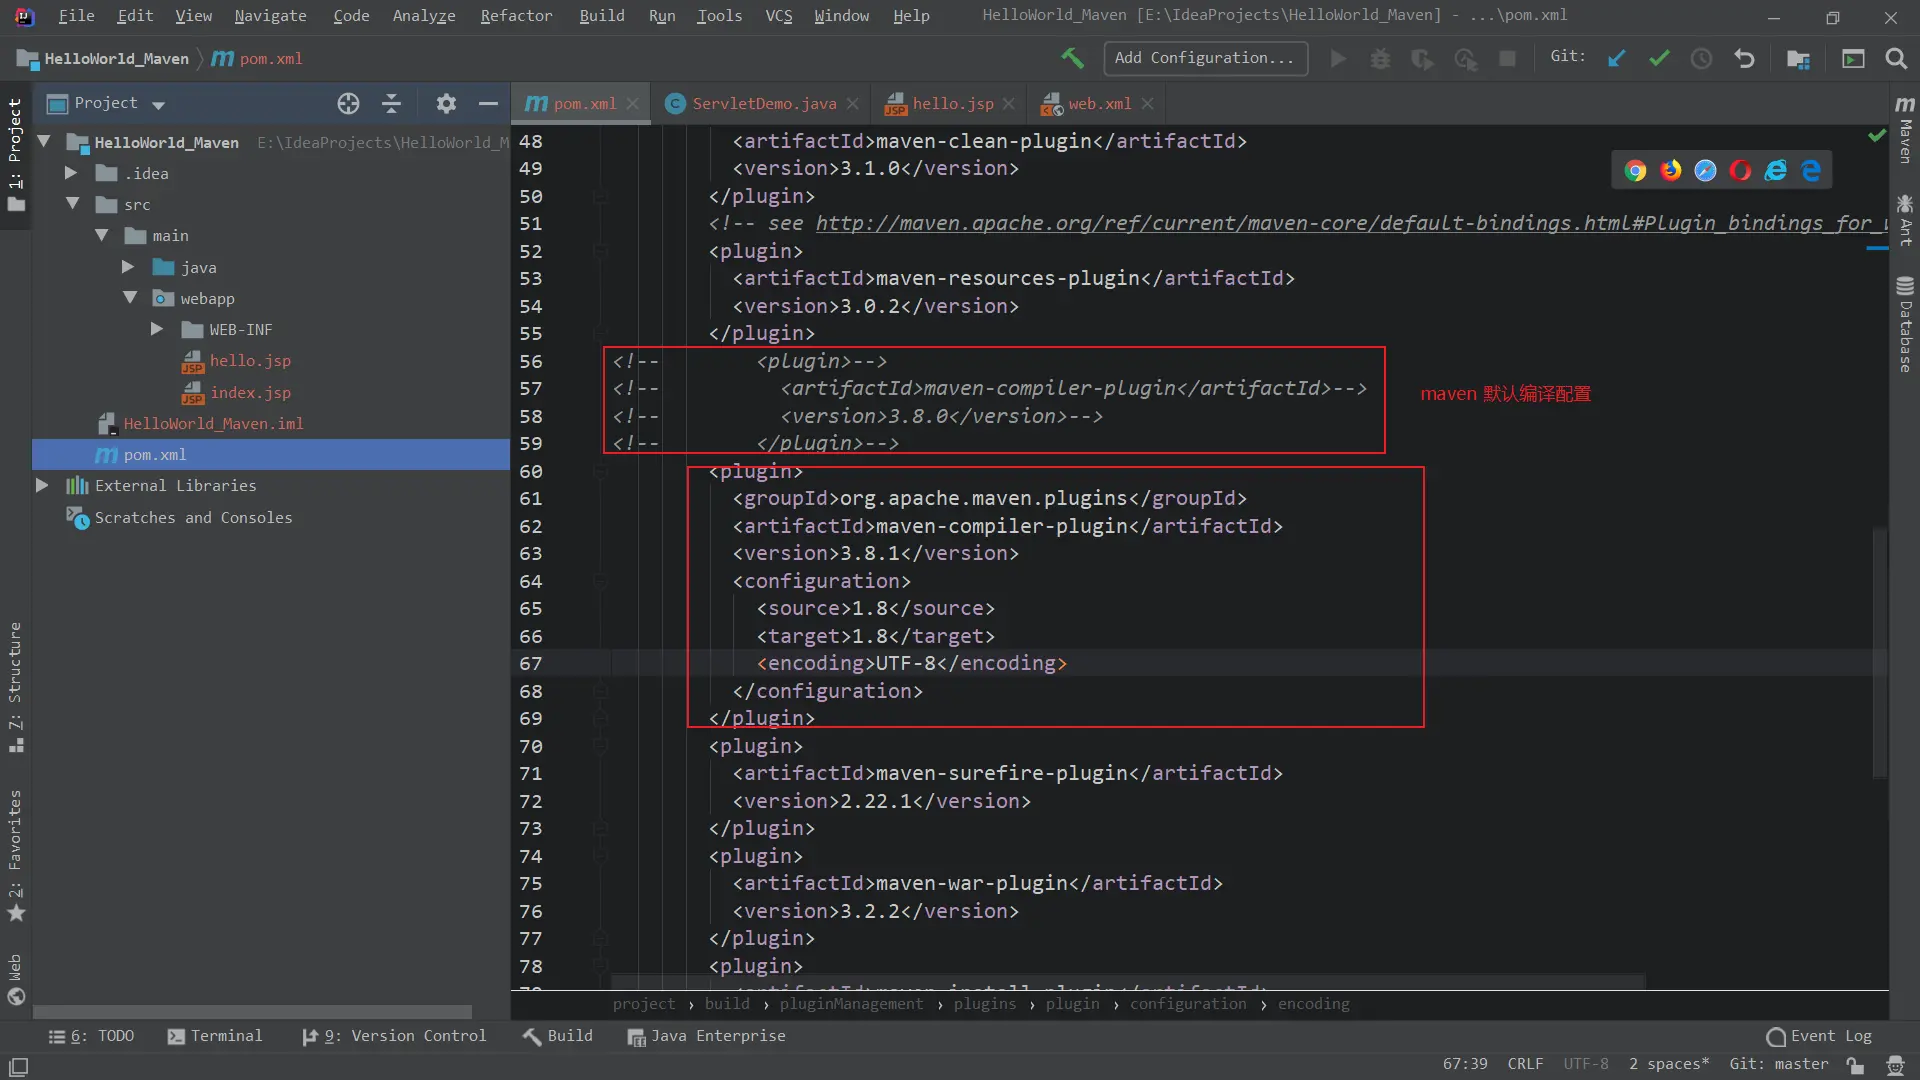Expand the .idea folder
This screenshot has height=1080, width=1920.
tap(71, 173)
